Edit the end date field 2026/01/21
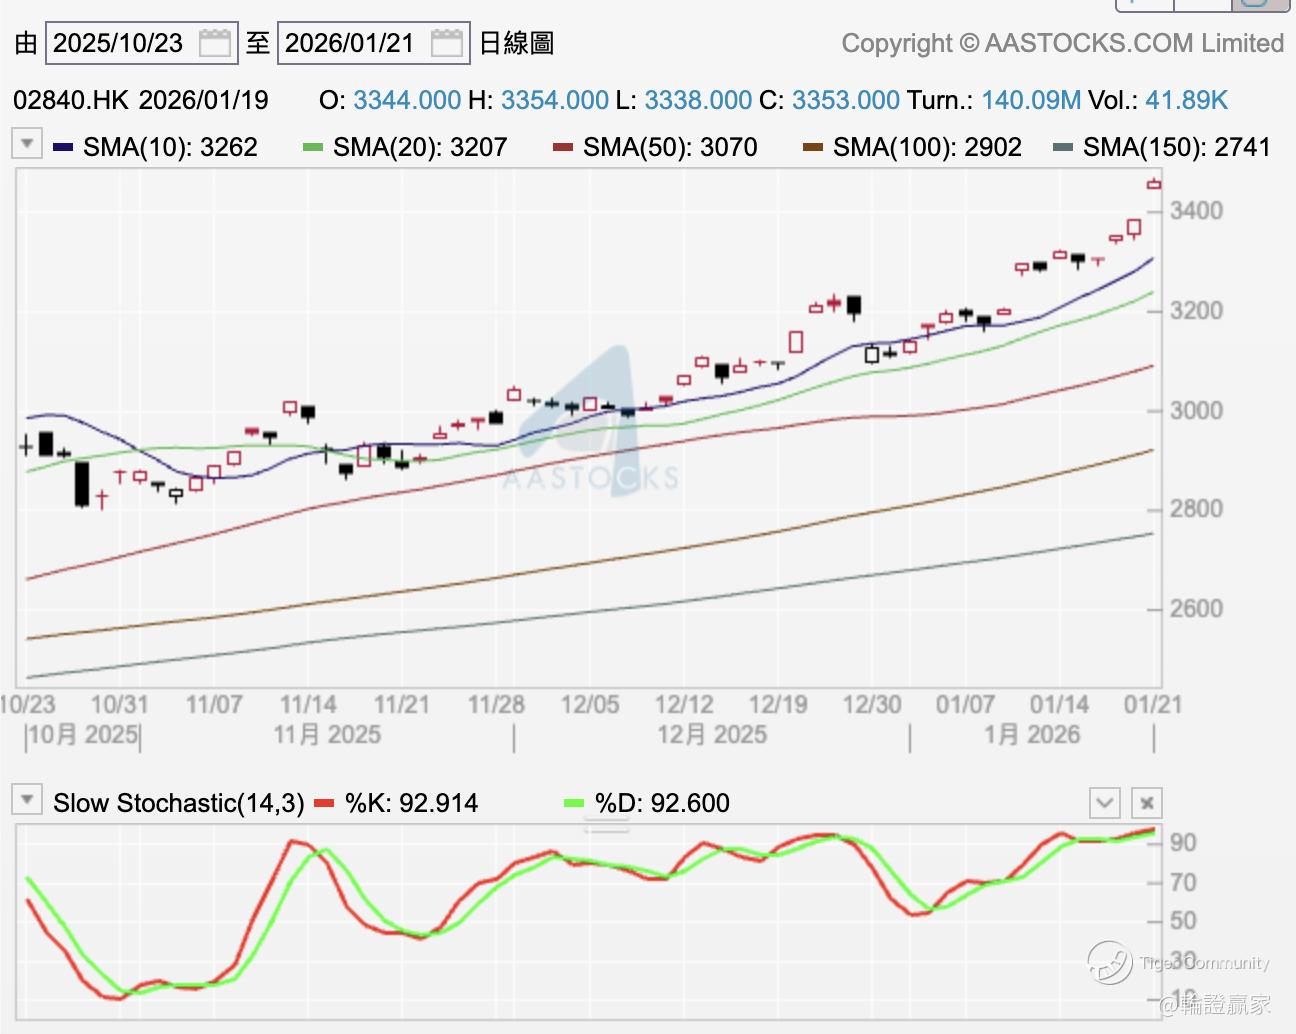Image resolution: width=1296 pixels, height=1034 pixels. click(x=373, y=43)
